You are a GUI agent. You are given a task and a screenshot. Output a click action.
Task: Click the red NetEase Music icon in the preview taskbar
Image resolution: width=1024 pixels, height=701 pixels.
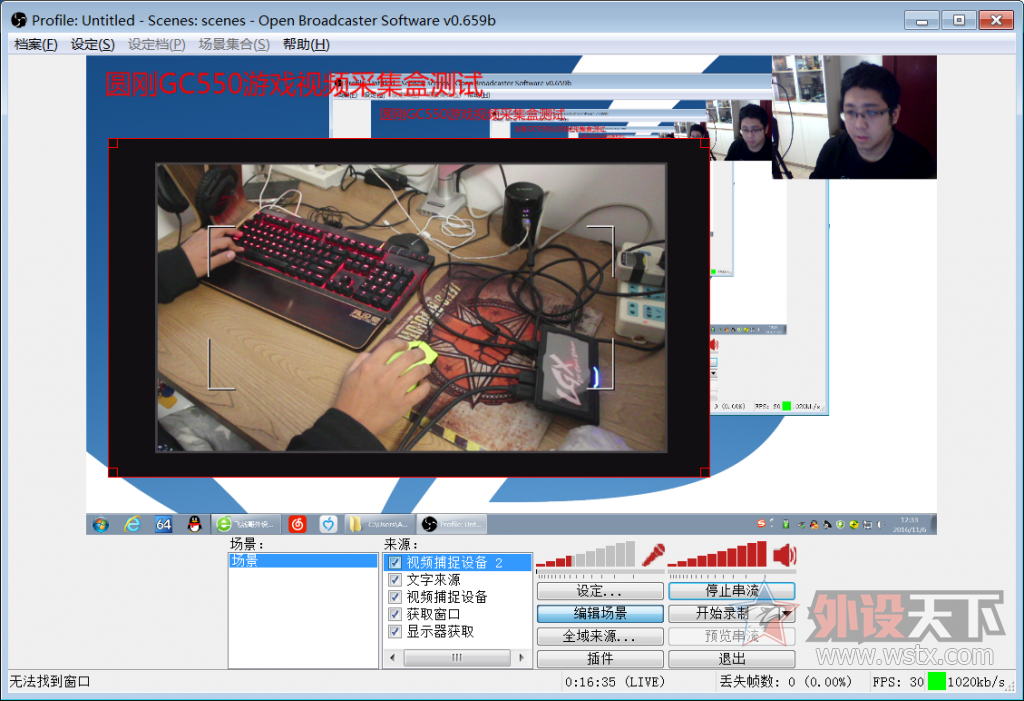pos(298,524)
